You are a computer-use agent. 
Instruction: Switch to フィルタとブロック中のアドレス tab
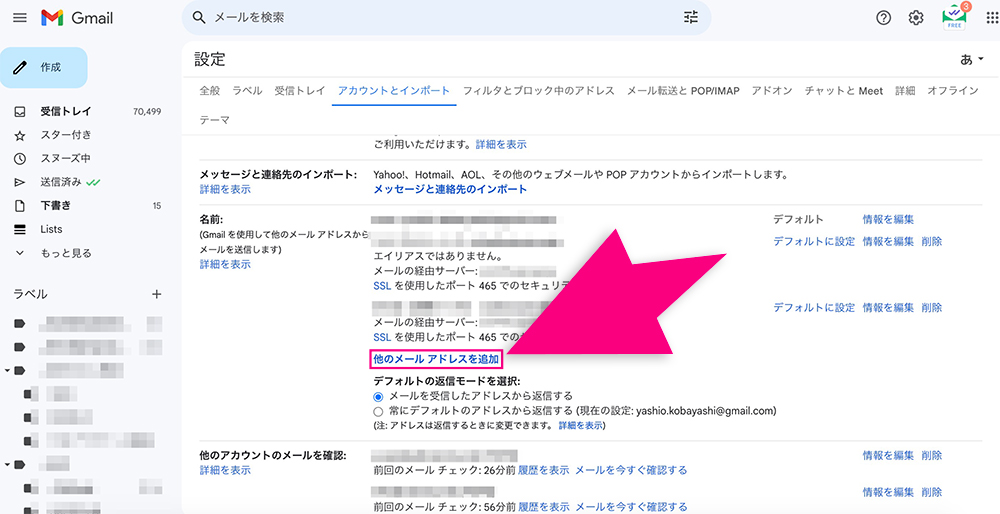[x=539, y=91]
